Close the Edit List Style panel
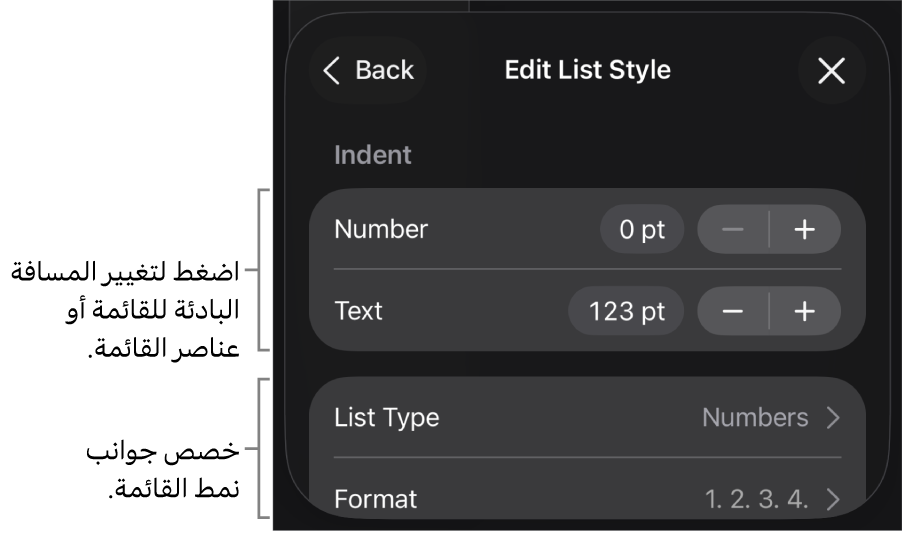The image size is (902, 534). pyautogui.click(x=831, y=70)
